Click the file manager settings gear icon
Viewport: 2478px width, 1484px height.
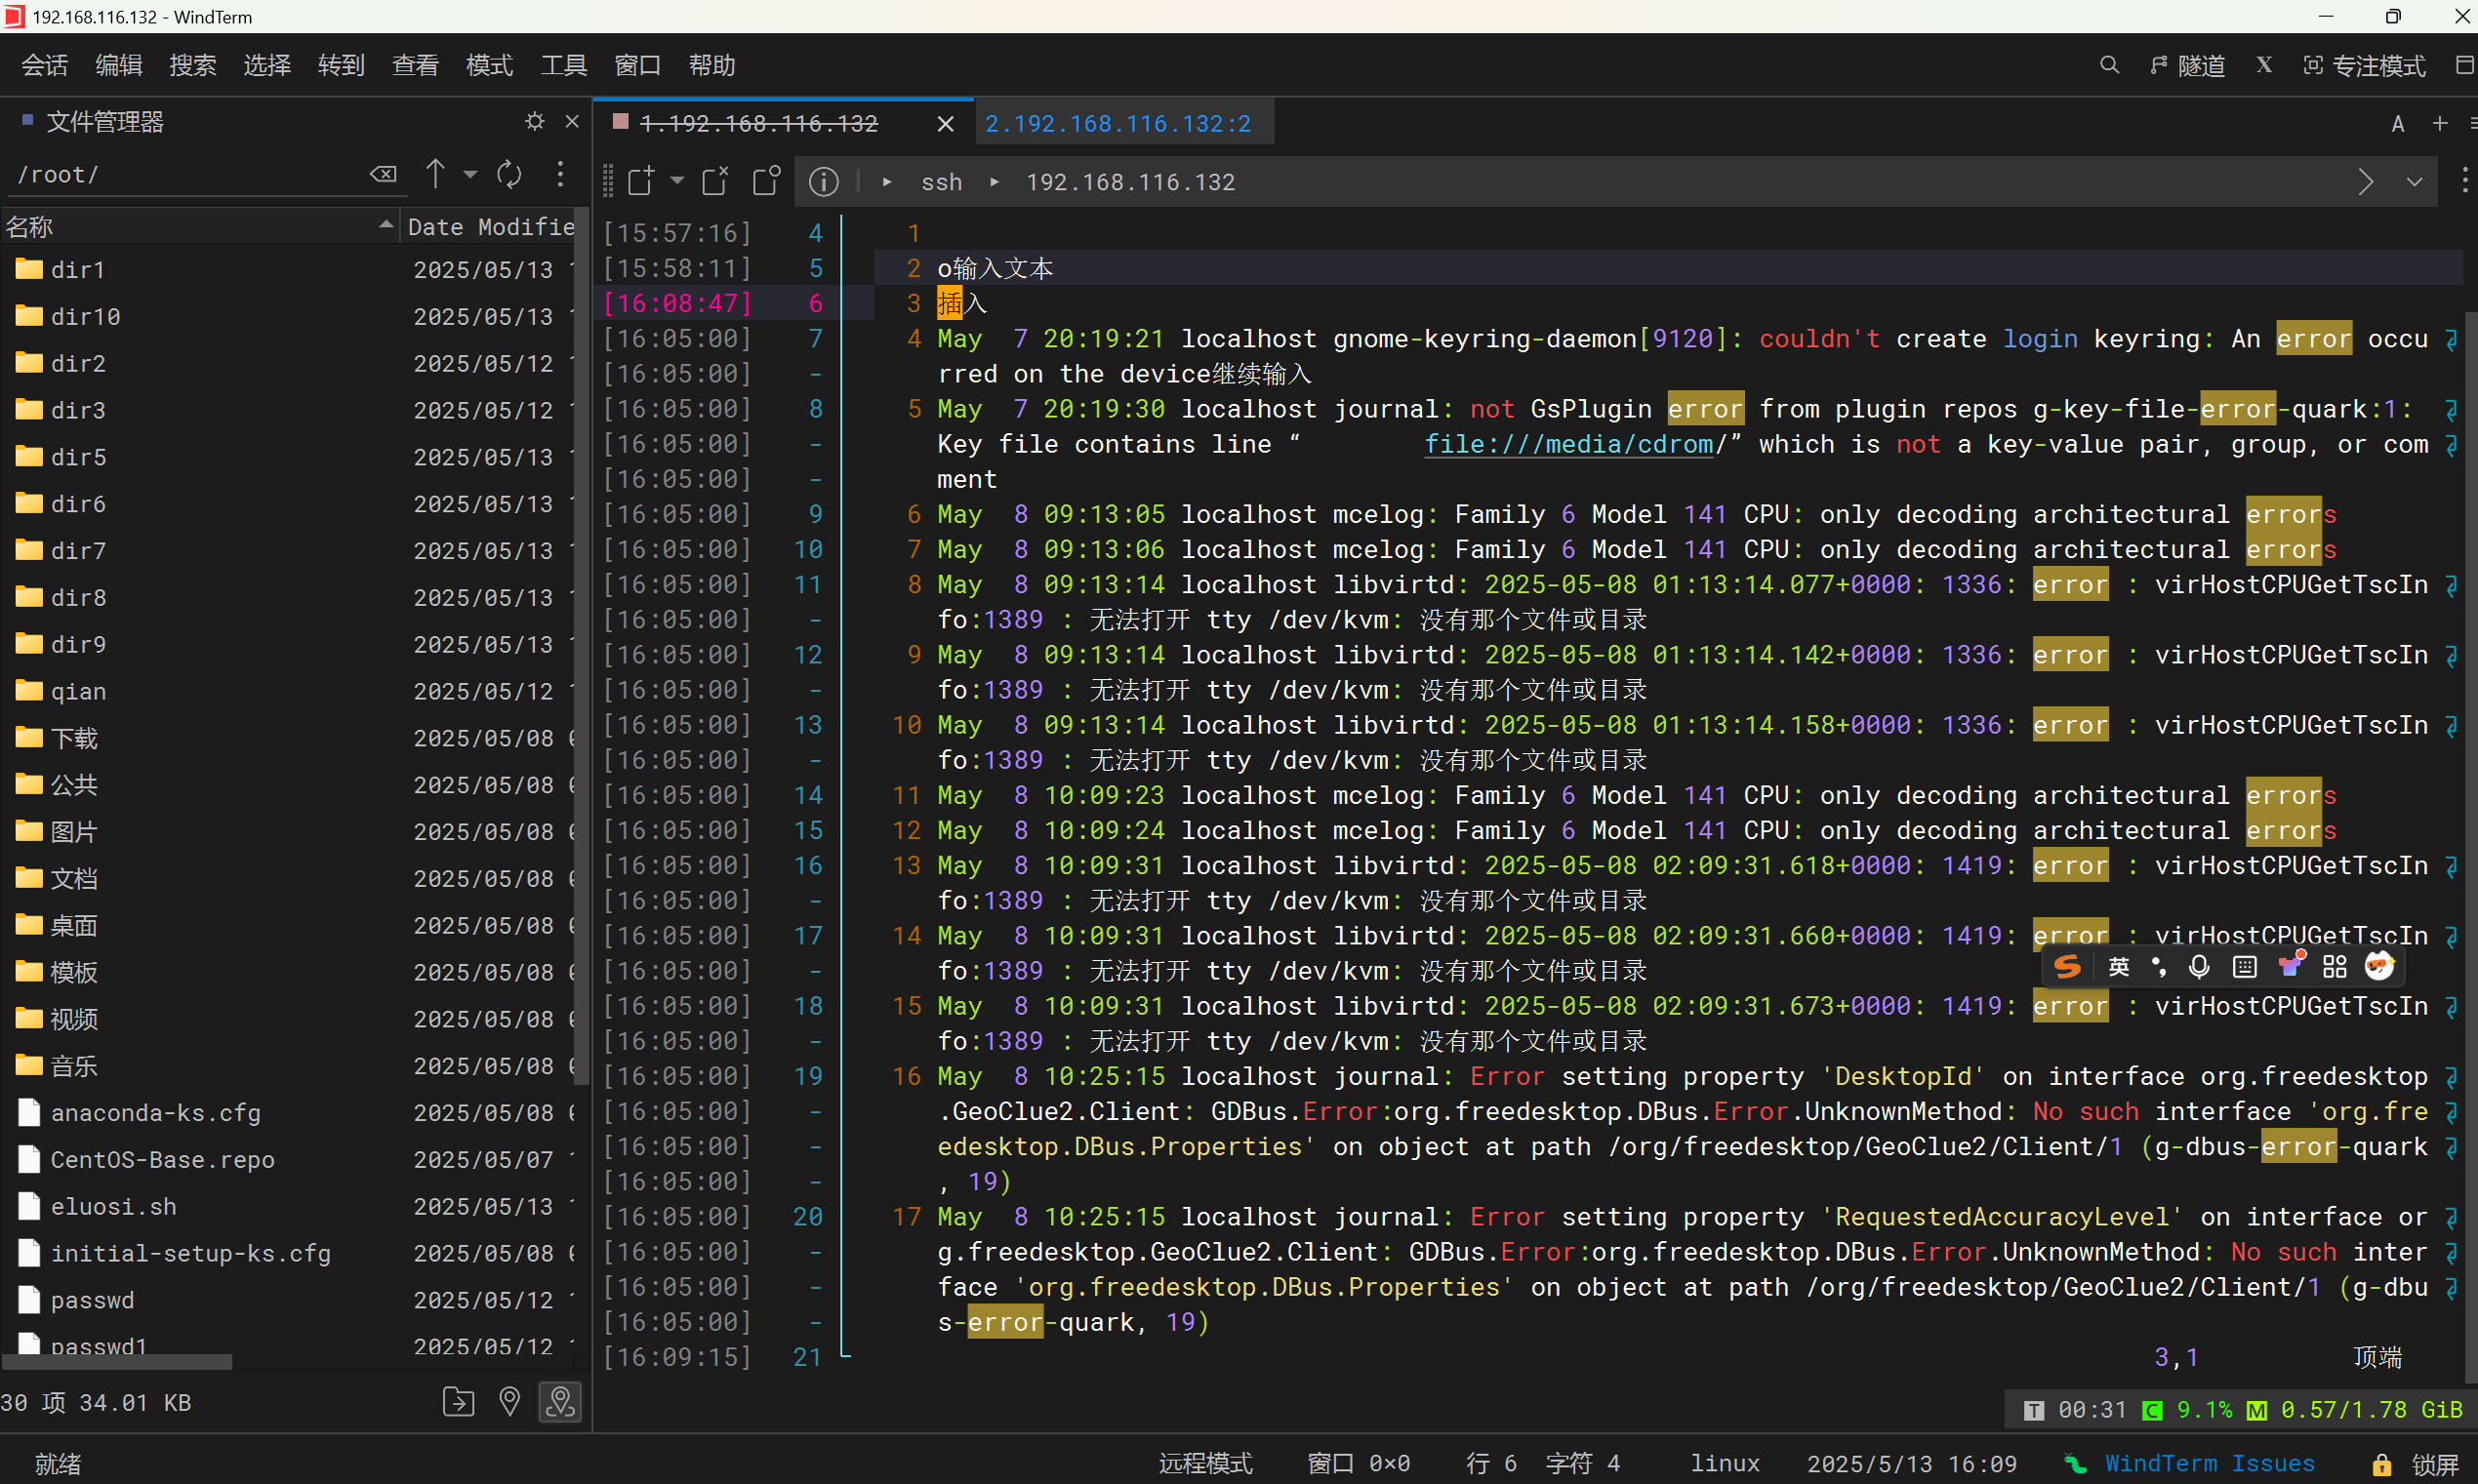pos(535,121)
